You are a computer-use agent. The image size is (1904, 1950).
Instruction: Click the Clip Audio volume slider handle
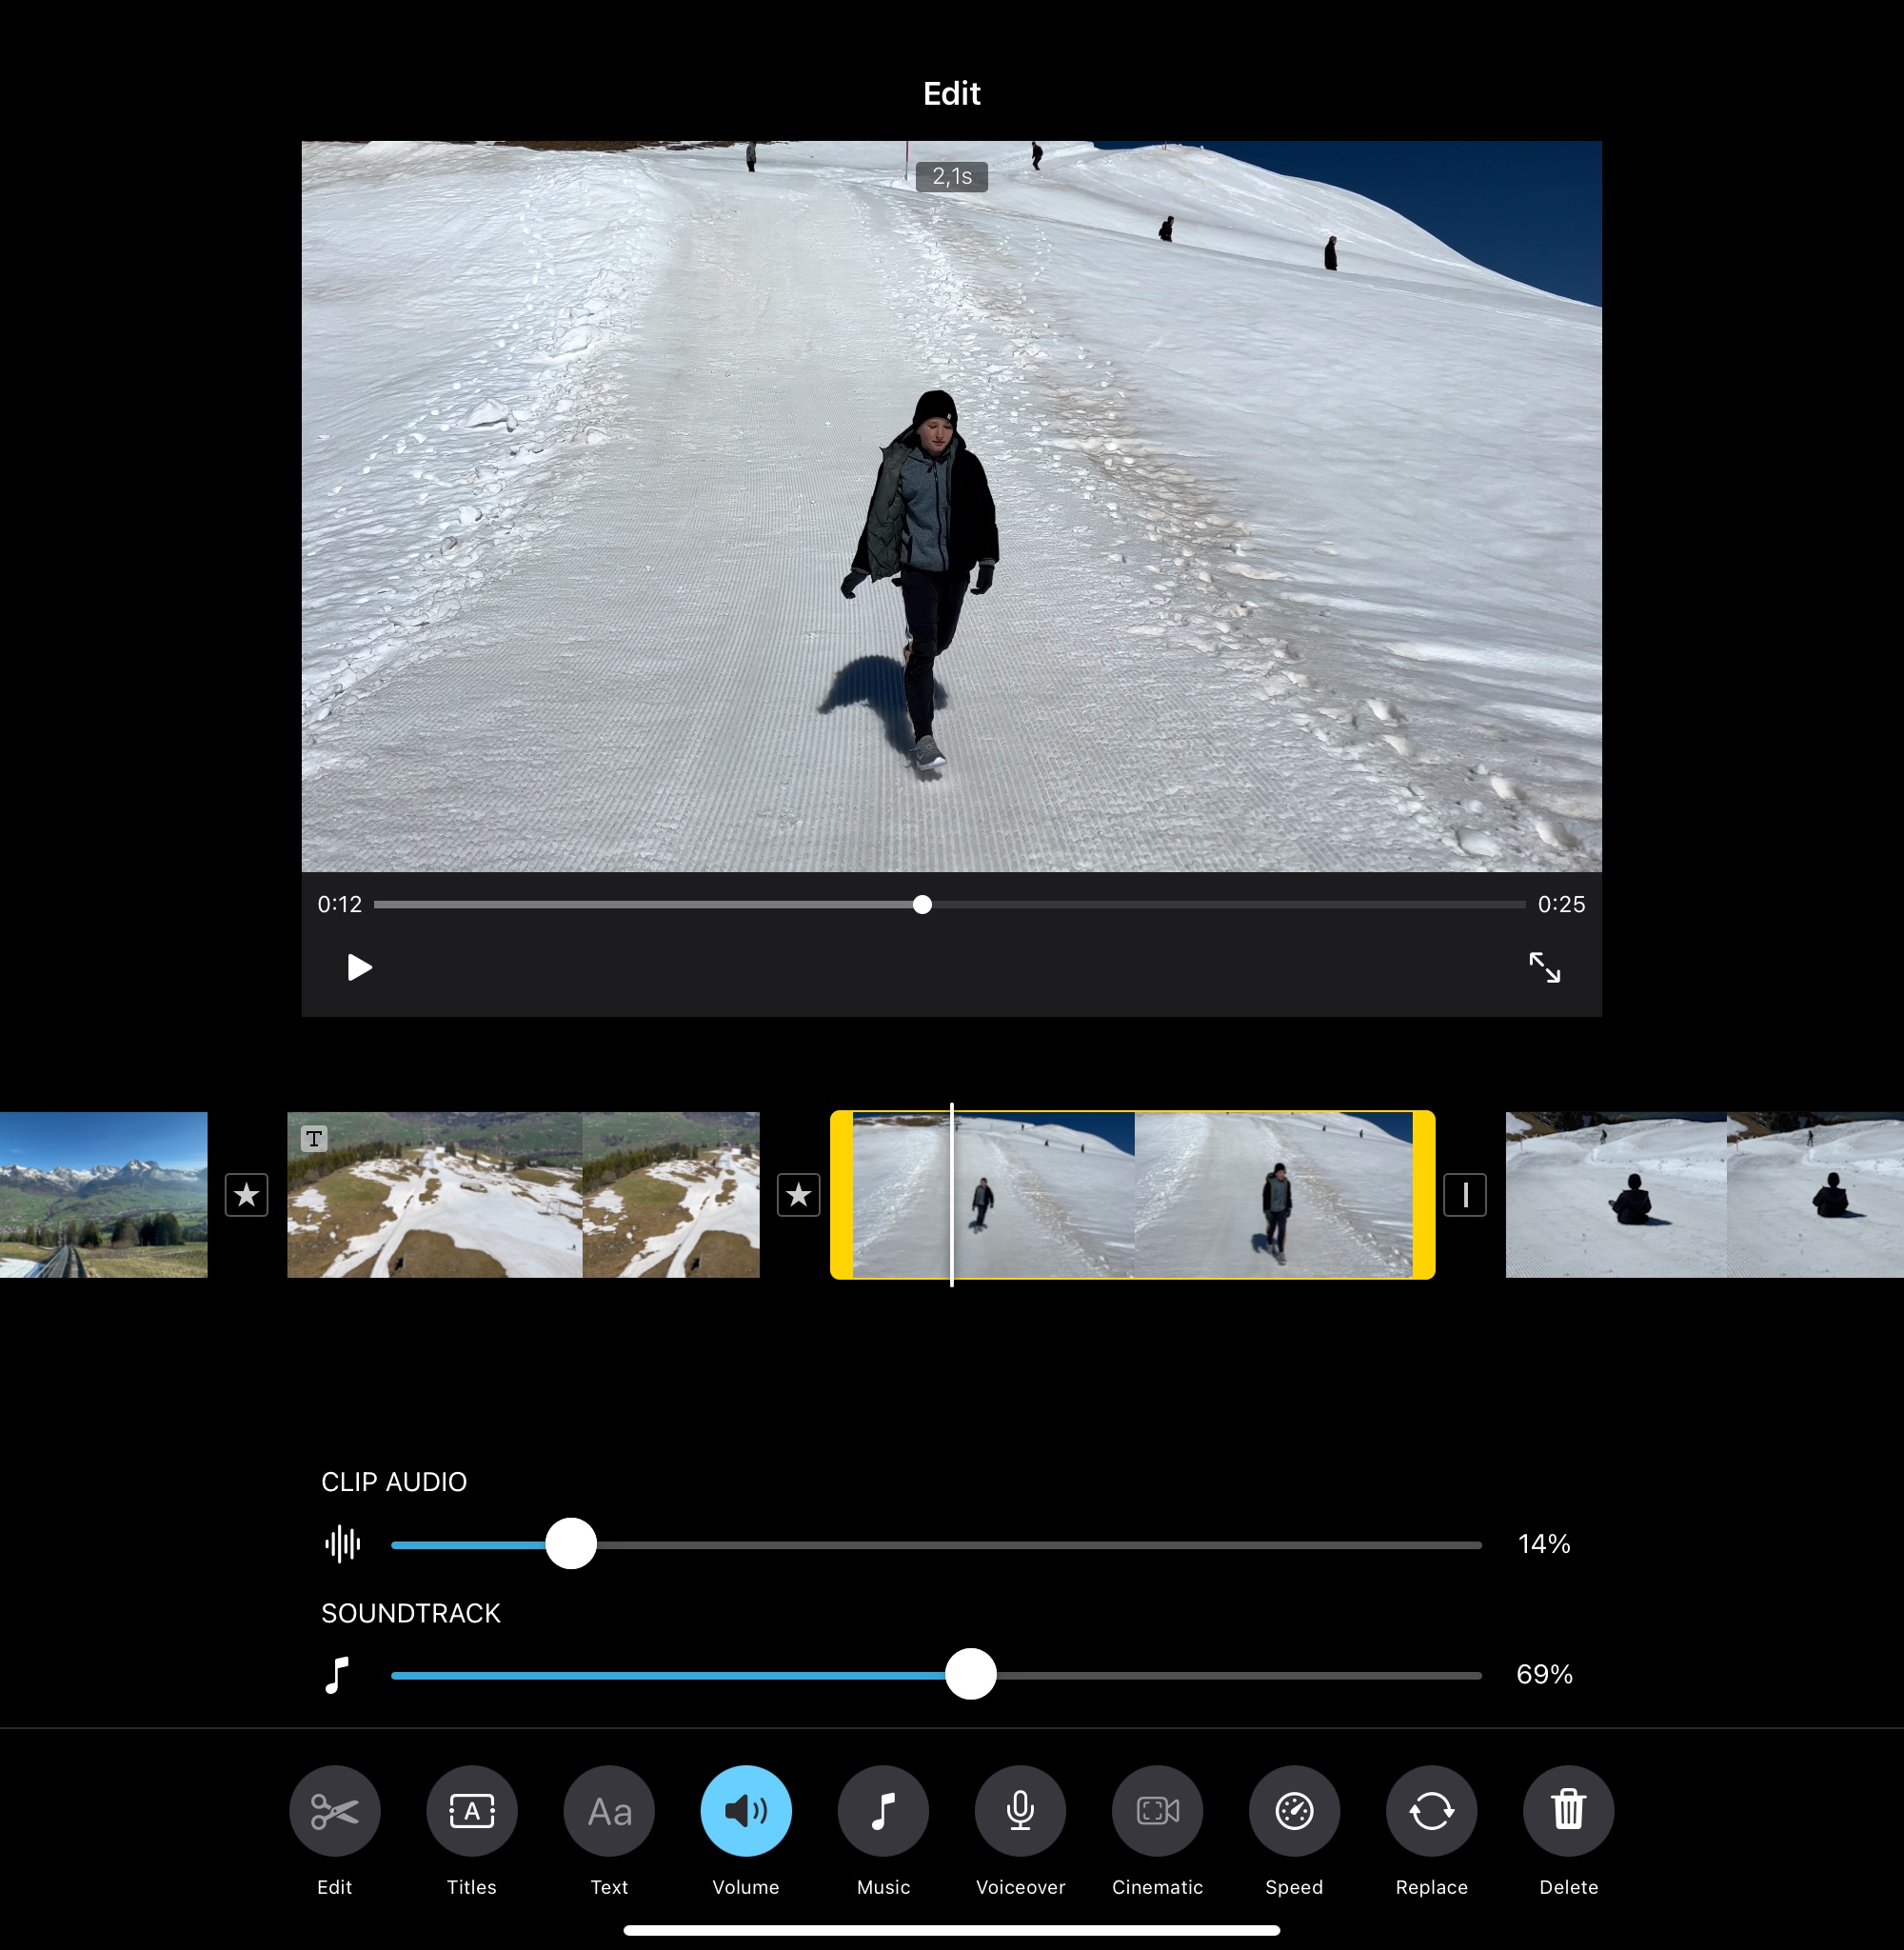pyautogui.click(x=571, y=1544)
